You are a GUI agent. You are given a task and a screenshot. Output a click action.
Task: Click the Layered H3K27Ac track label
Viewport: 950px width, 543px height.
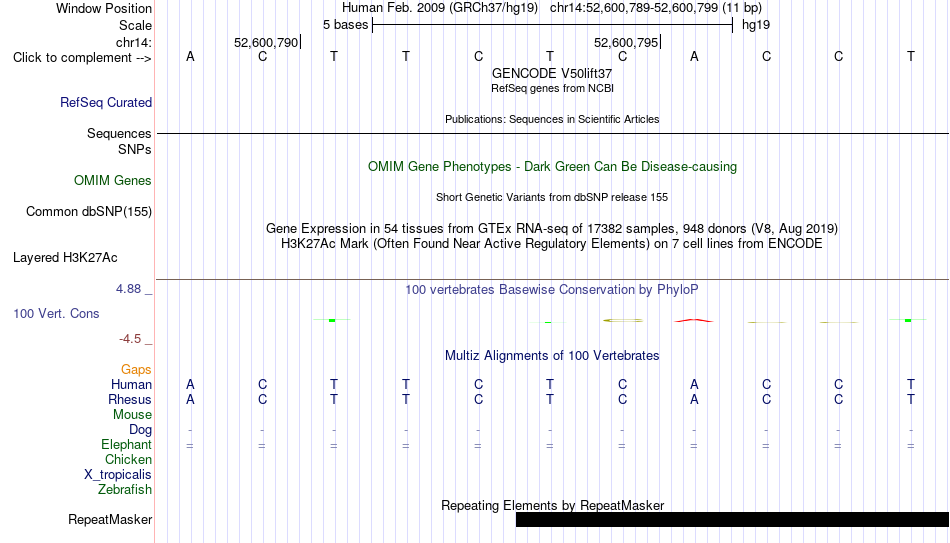pos(65,258)
